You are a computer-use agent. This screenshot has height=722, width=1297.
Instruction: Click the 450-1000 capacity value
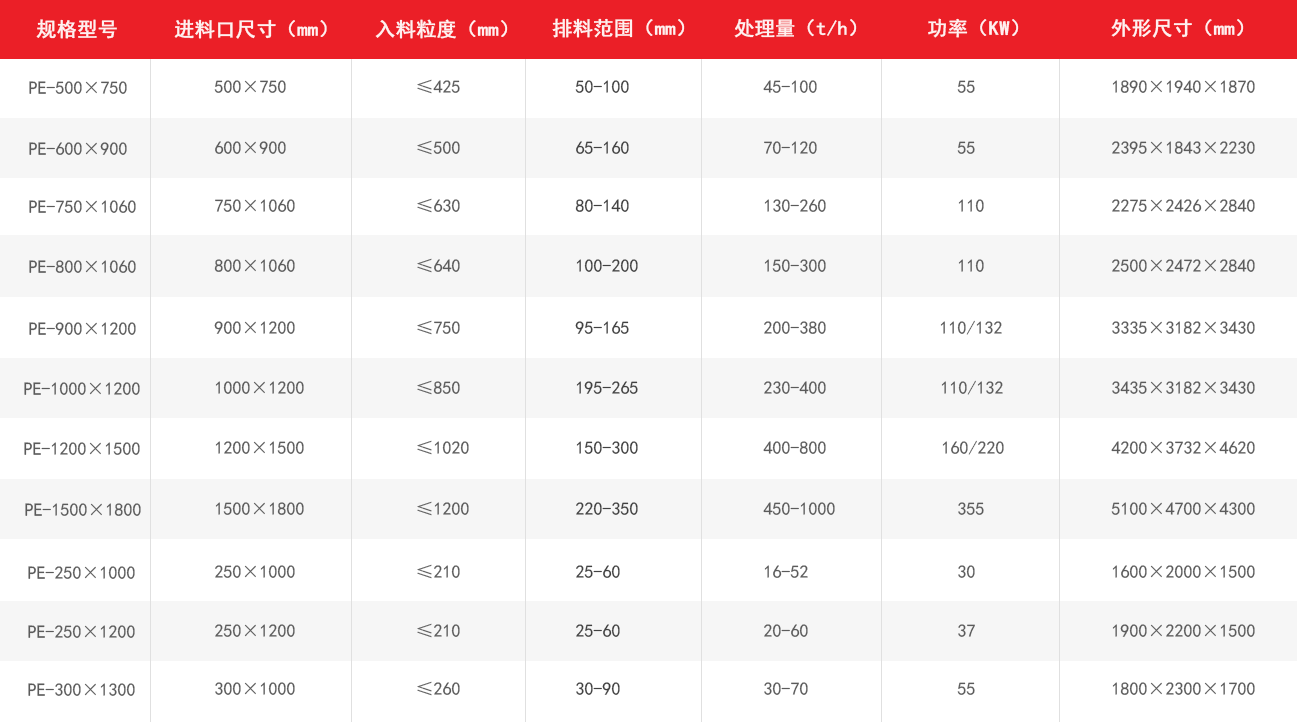(x=798, y=509)
